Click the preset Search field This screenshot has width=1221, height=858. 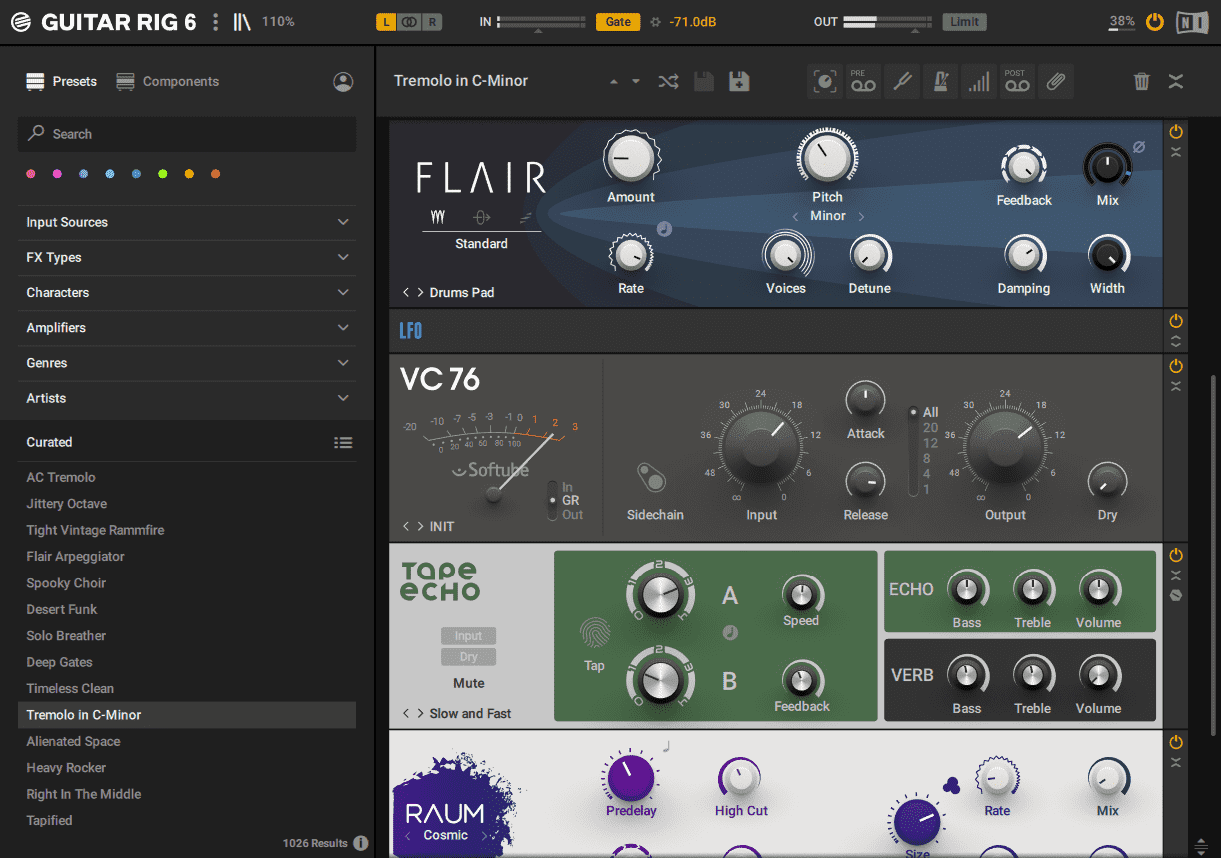click(187, 134)
